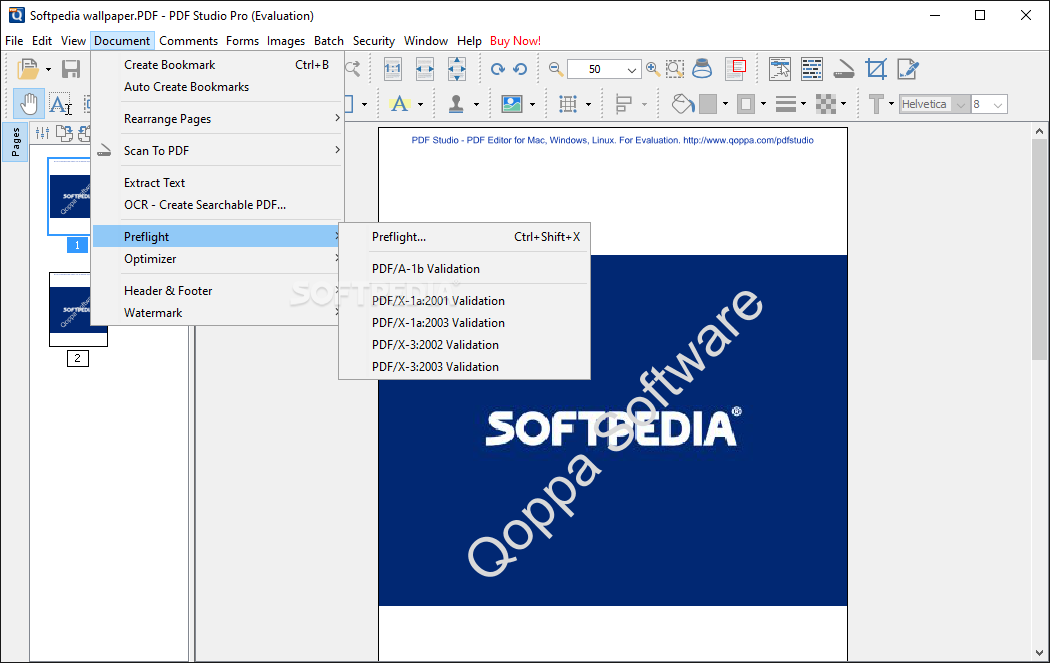Click the text T formatting icon
Image resolution: width=1050 pixels, height=663 pixels.
tap(876, 104)
